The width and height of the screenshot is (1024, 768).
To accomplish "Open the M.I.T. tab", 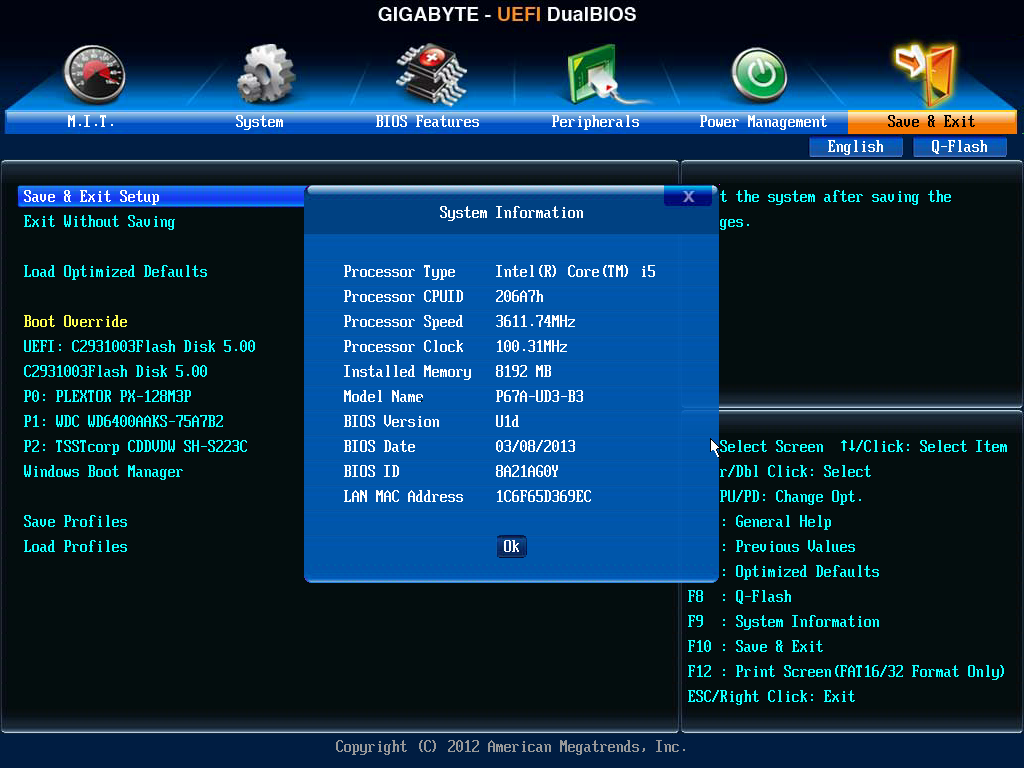I will 91,121.
